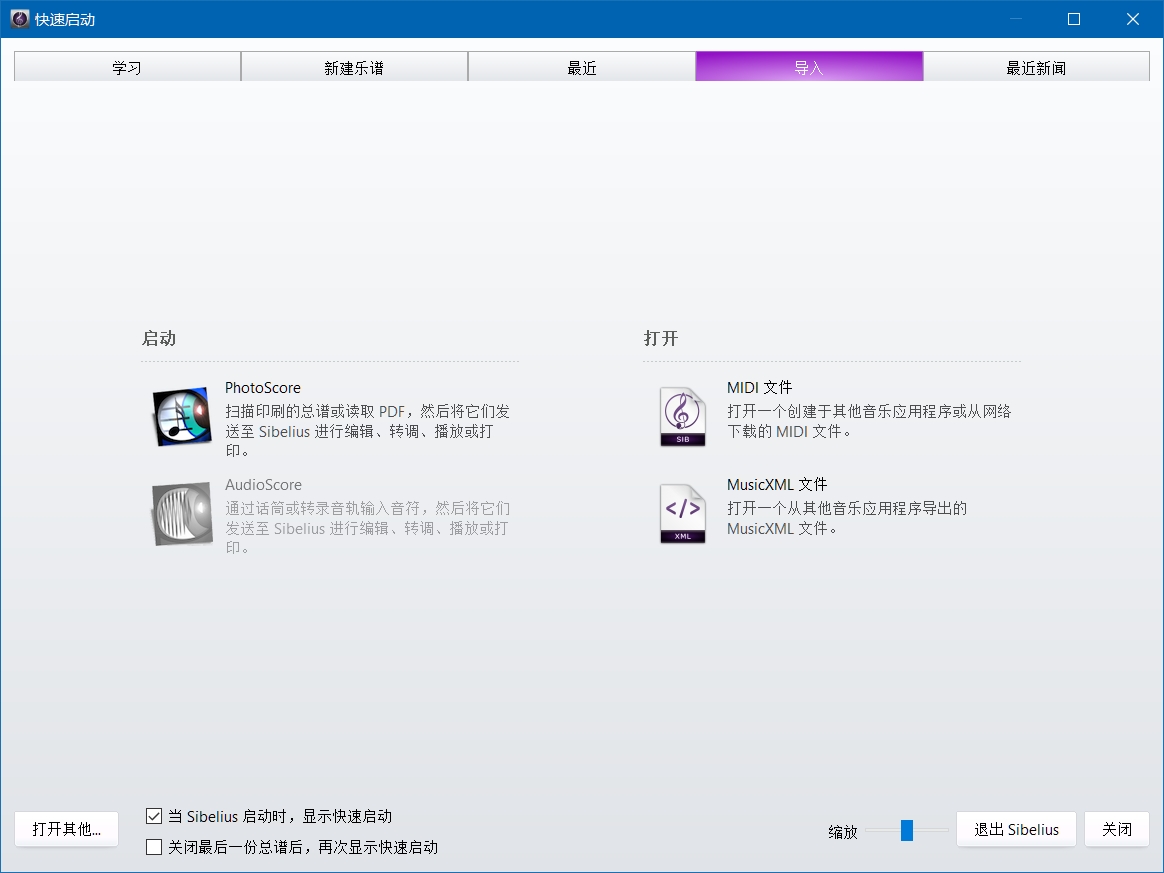Click the AudioScore title text

264,485
